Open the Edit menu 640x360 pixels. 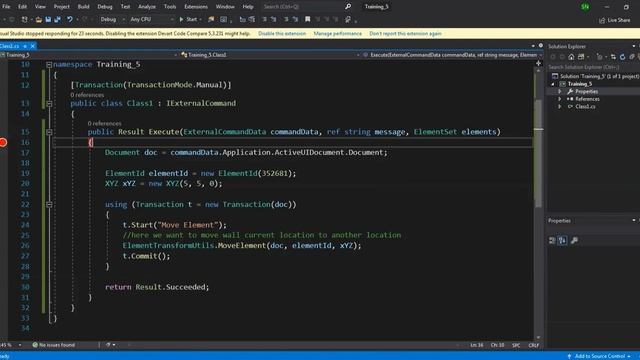click(22, 7)
